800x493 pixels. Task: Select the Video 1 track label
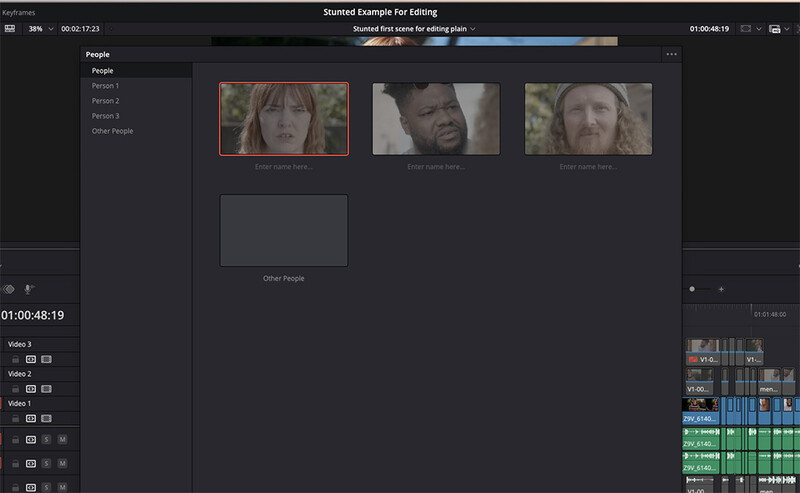coord(19,404)
